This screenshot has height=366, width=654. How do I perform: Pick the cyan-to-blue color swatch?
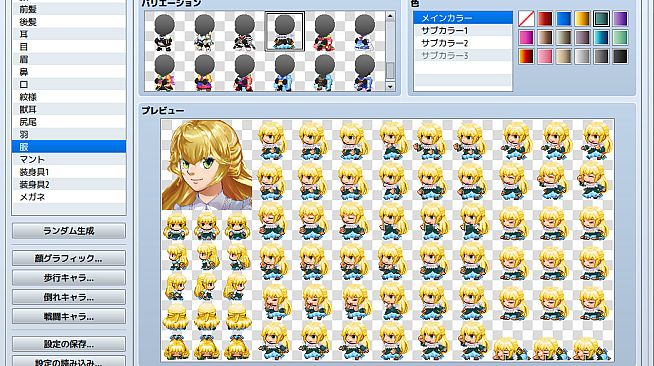601,38
